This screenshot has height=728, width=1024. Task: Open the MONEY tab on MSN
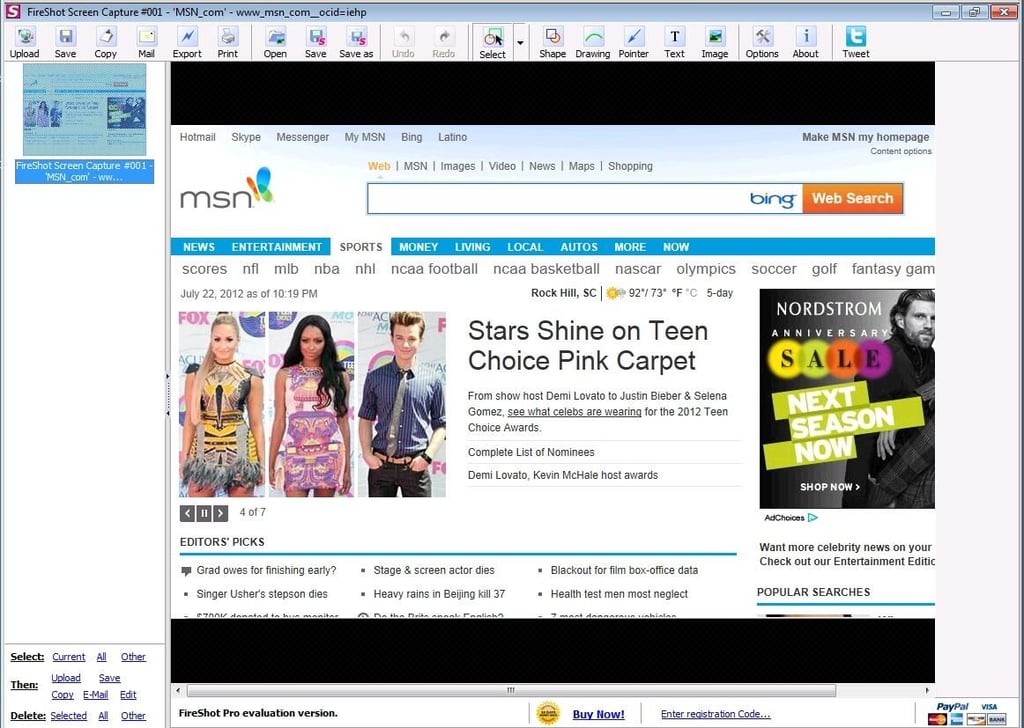tap(418, 247)
